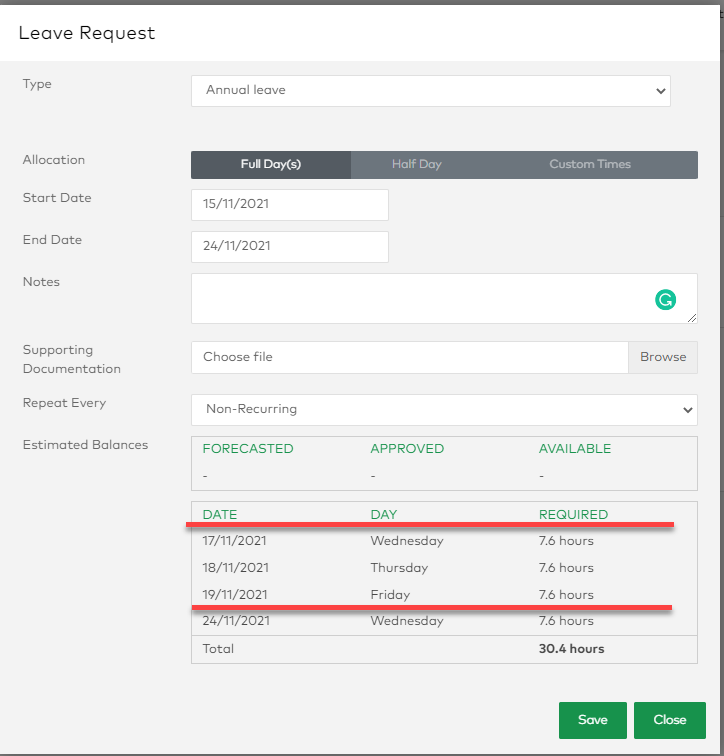
Task: Focus the Notes text area
Action: pyautogui.click(x=444, y=298)
